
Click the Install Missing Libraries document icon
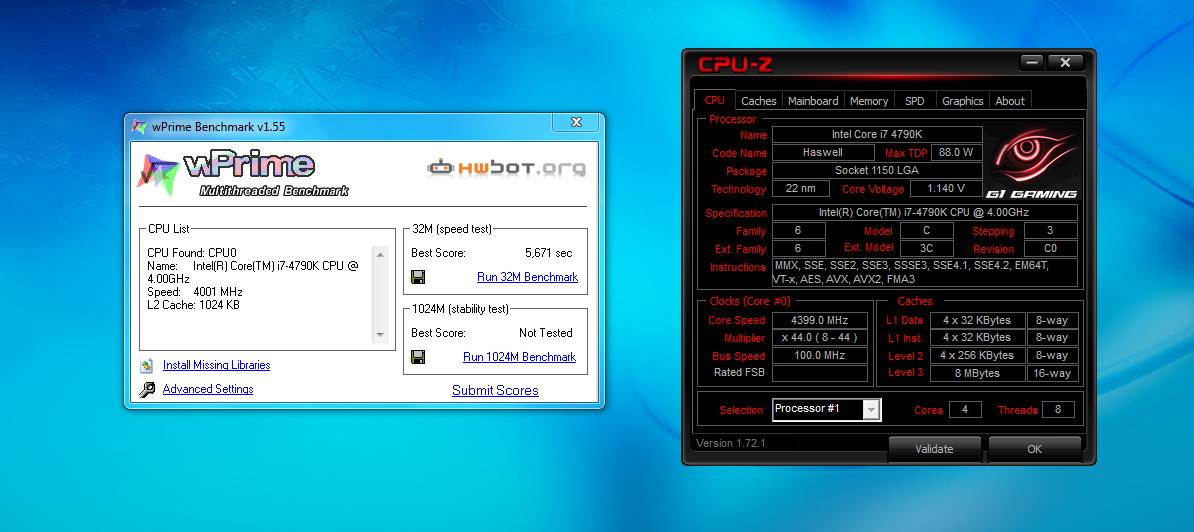click(x=147, y=365)
